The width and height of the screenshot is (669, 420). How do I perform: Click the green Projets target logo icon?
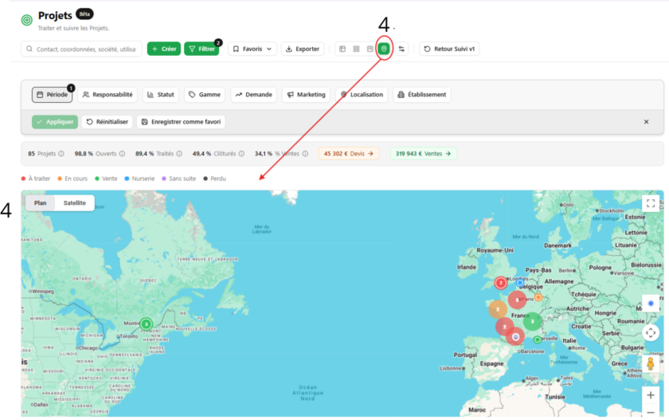coord(26,20)
